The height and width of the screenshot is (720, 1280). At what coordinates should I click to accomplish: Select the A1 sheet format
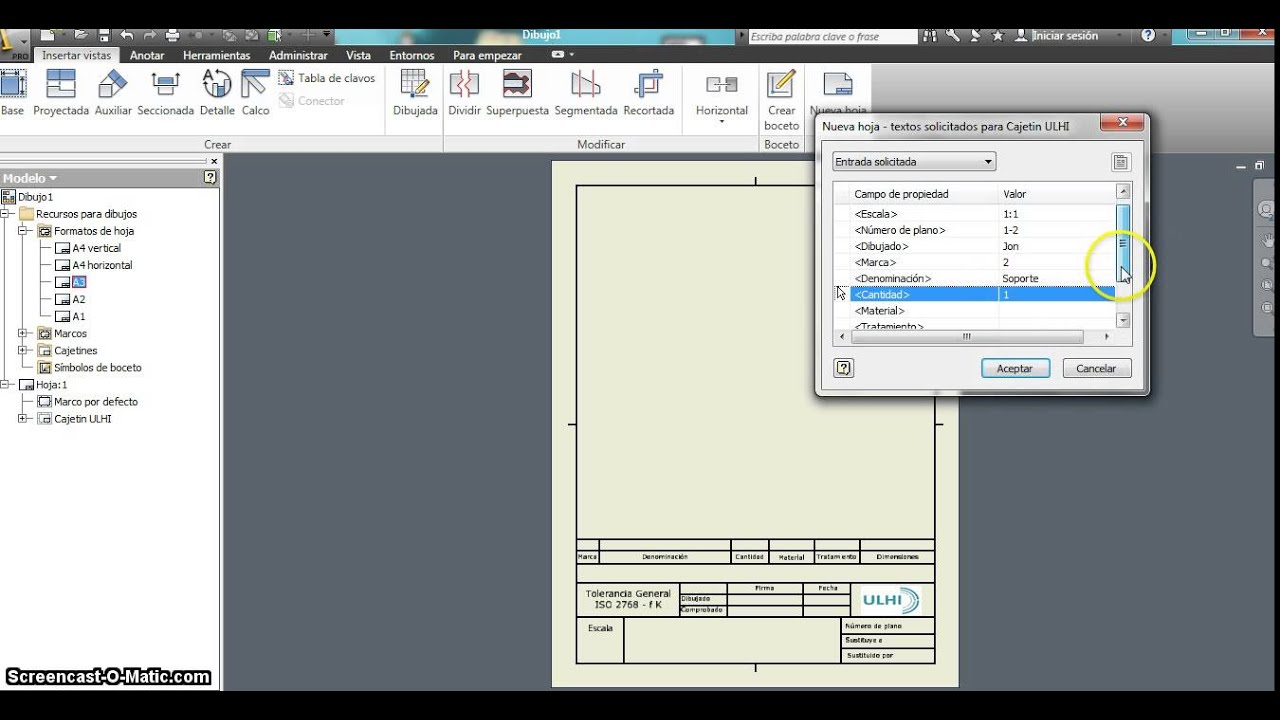pos(79,316)
